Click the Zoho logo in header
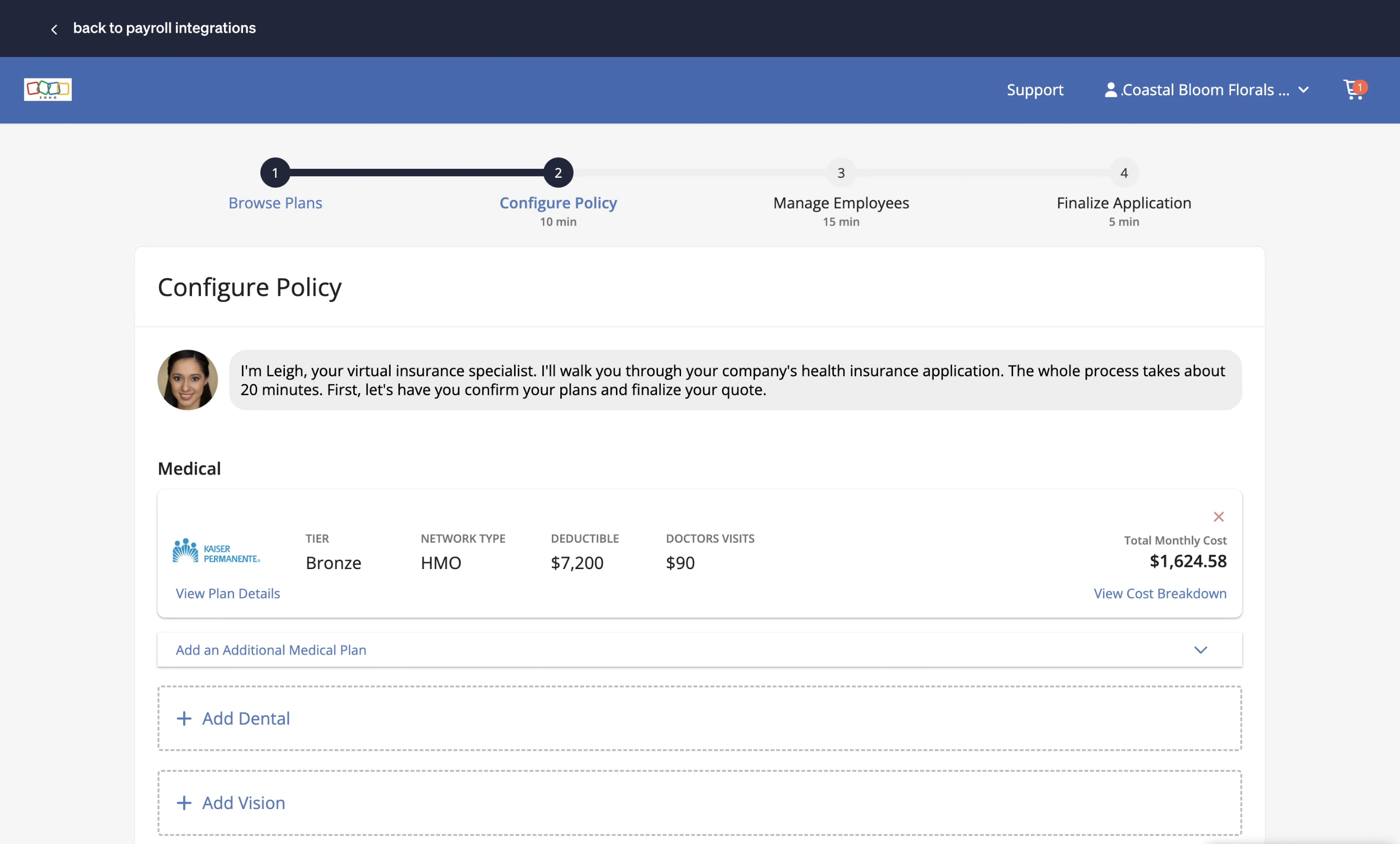 (x=48, y=90)
